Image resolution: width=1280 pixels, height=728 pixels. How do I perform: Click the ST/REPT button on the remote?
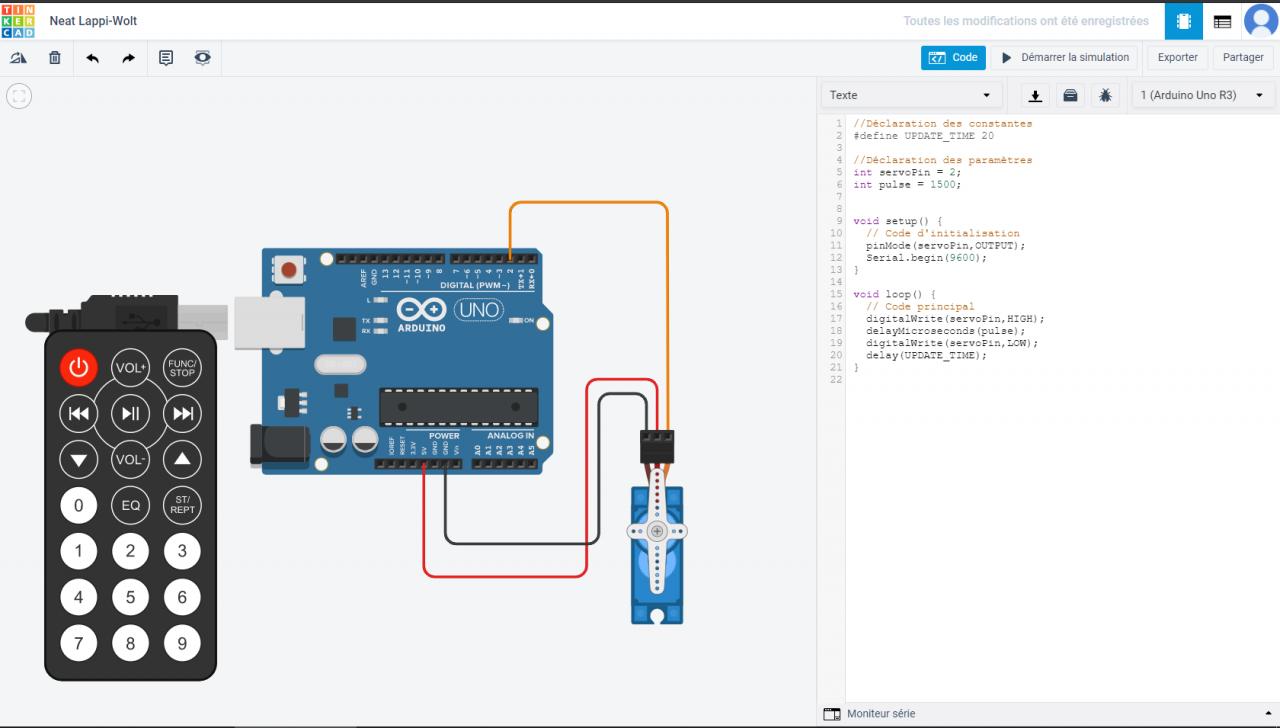tap(182, 505)
